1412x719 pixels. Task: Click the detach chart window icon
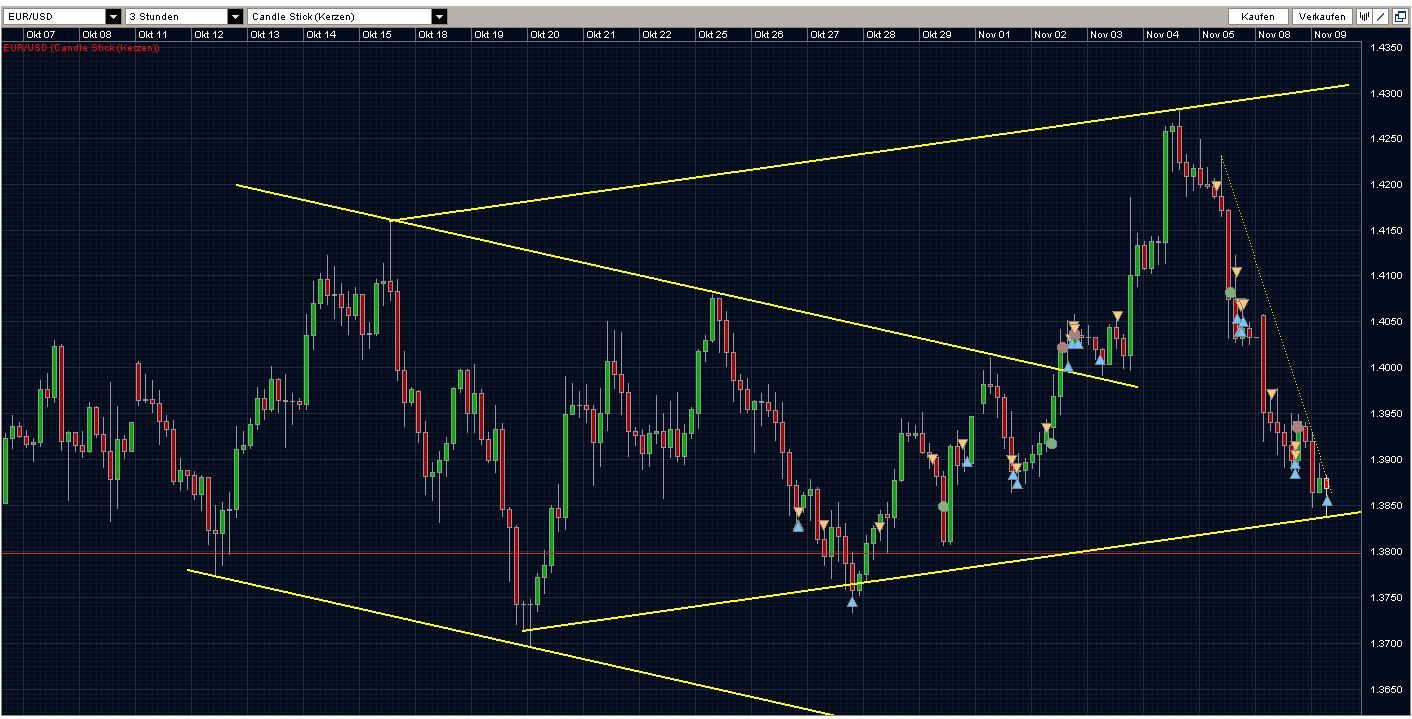pos(1400,16)
